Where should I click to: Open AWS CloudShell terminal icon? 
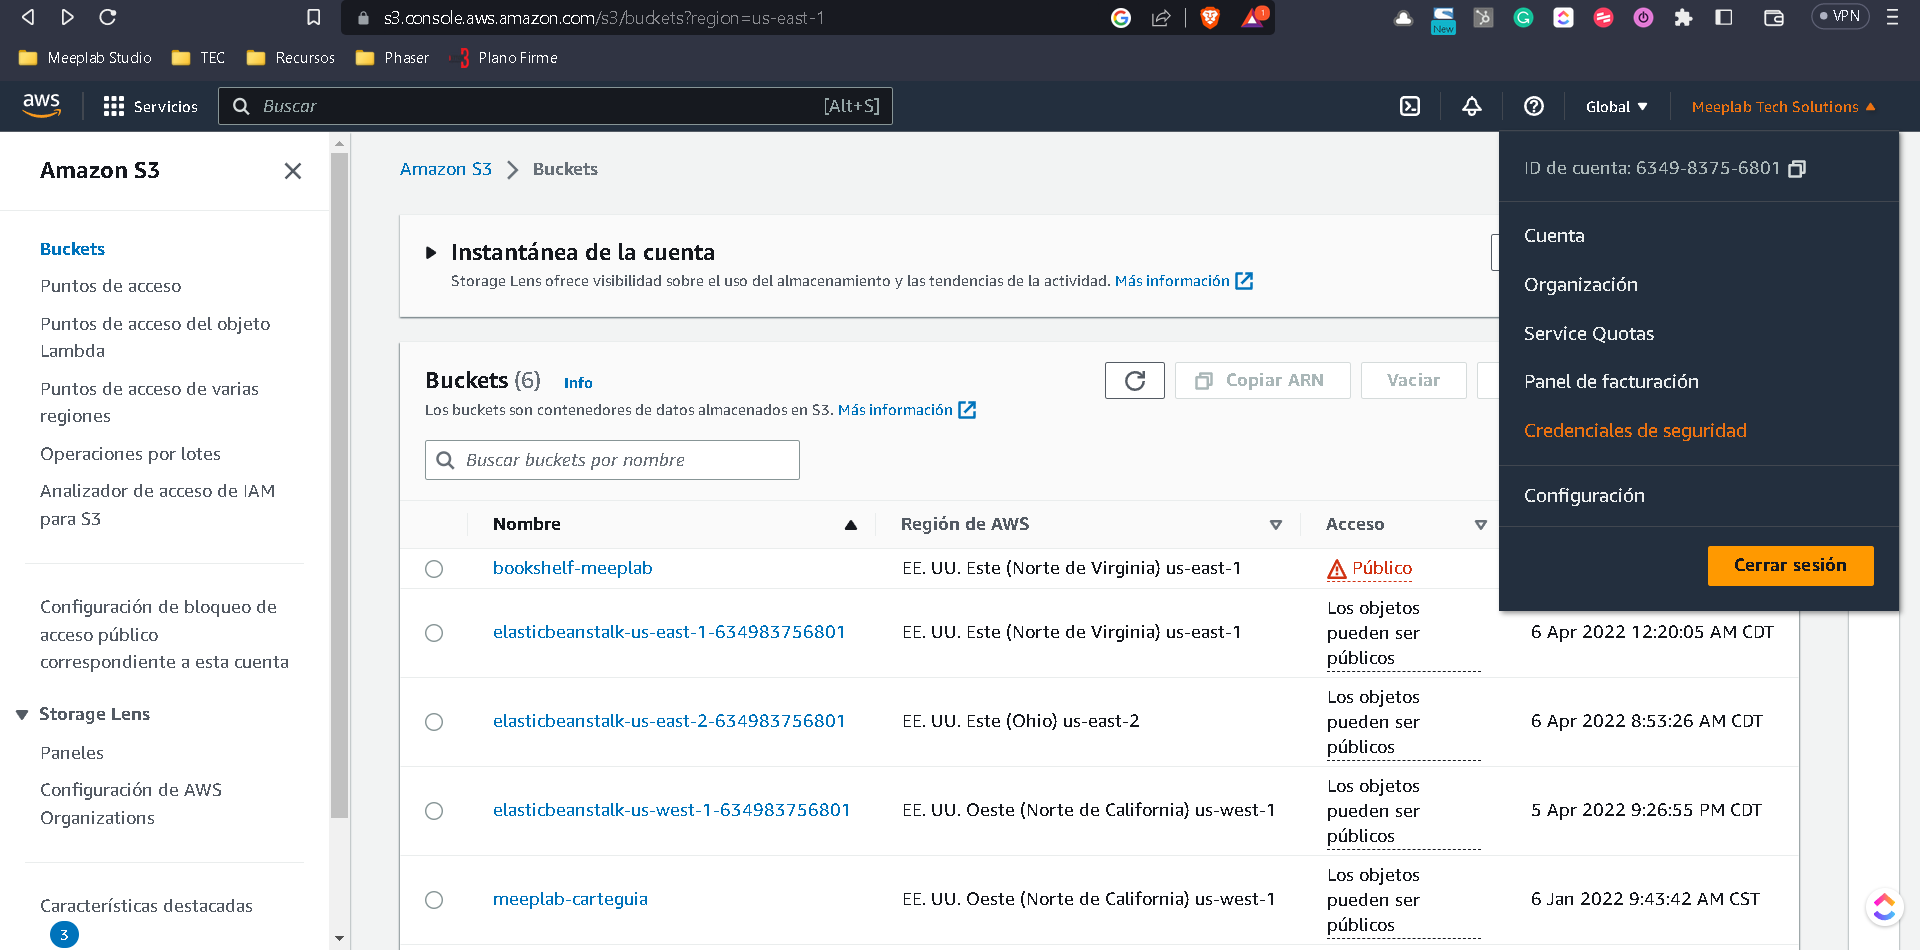[1410, 106]
